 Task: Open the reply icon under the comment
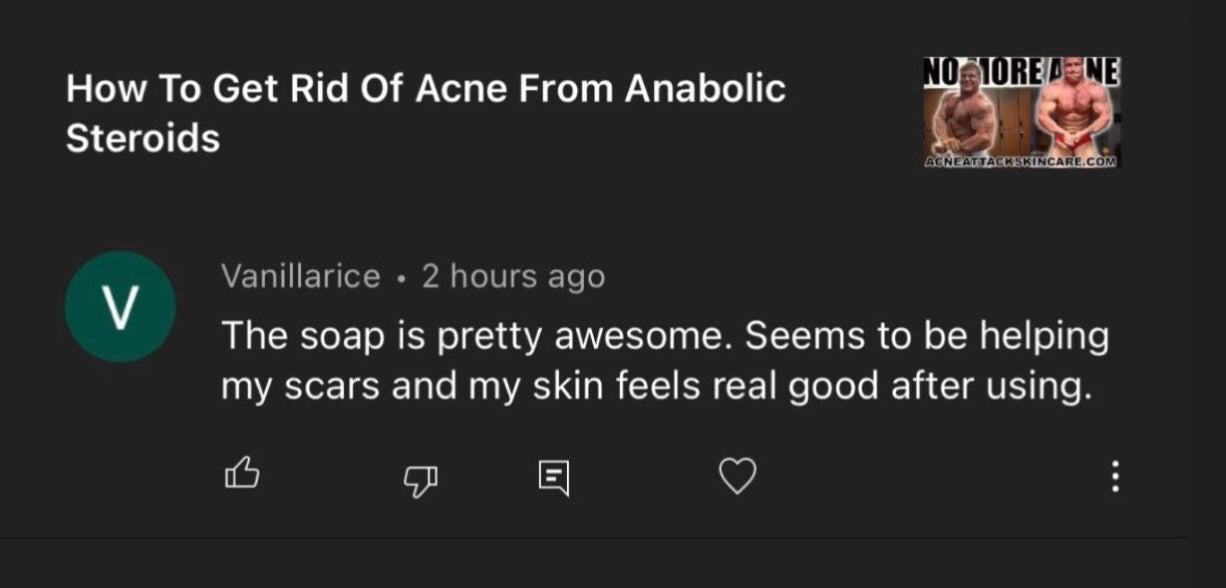(x=553, y=478)
